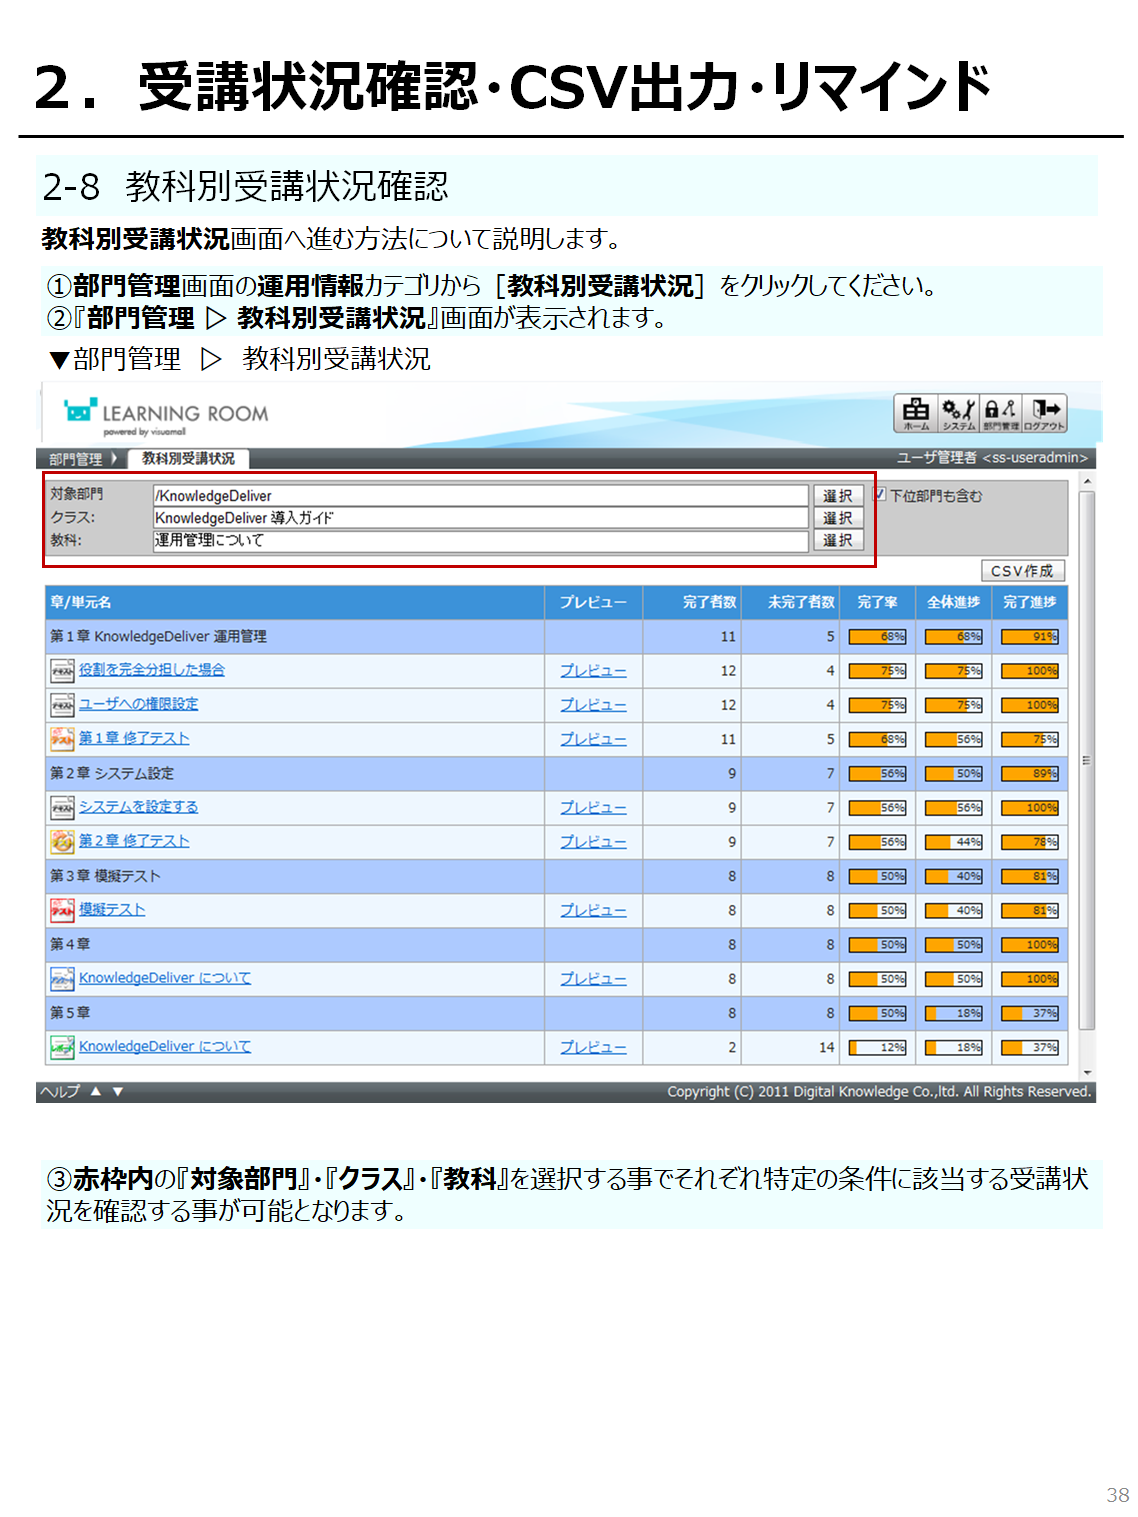Open the System (システム) tools icon
The width and height of the screenshot is (1138, 1517).
pyautogui.click(x=958, y=412)
